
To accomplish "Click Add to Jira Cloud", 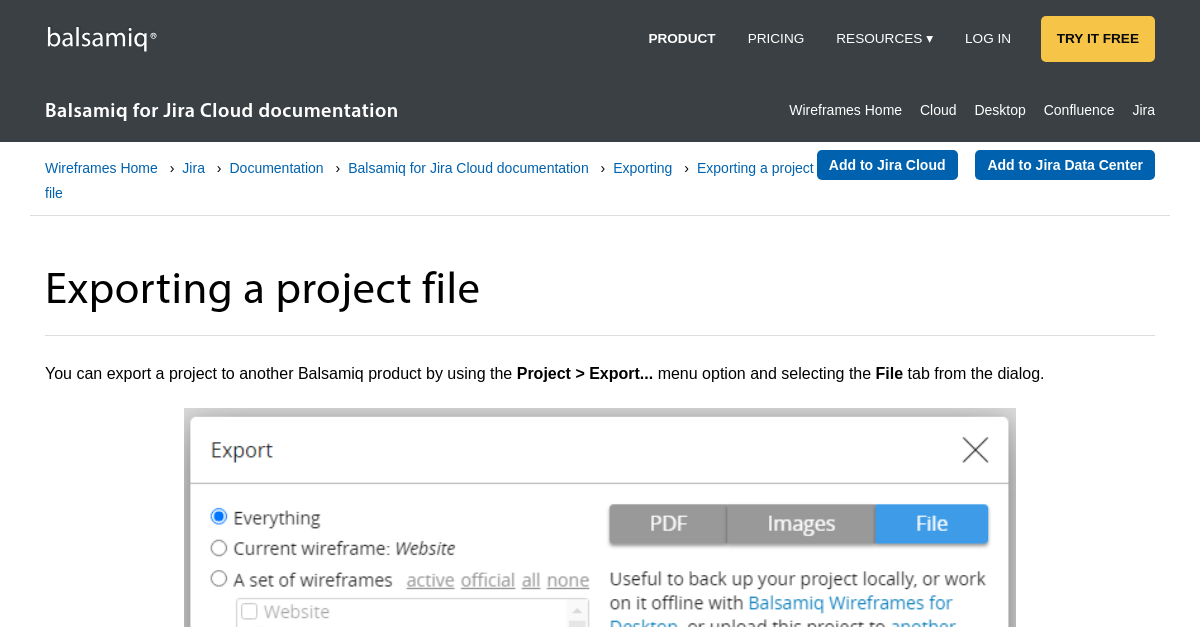I will pyautogui.click(x=887, y=164).
